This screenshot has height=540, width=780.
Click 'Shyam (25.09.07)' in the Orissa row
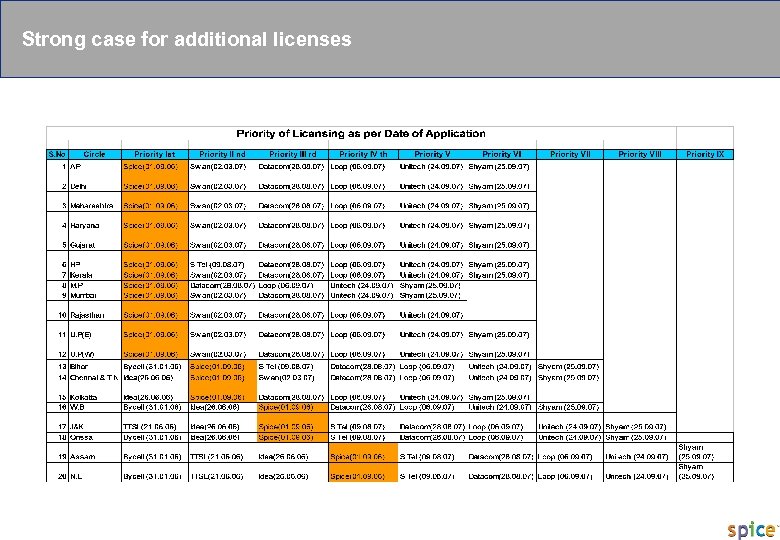click(636, 438)
